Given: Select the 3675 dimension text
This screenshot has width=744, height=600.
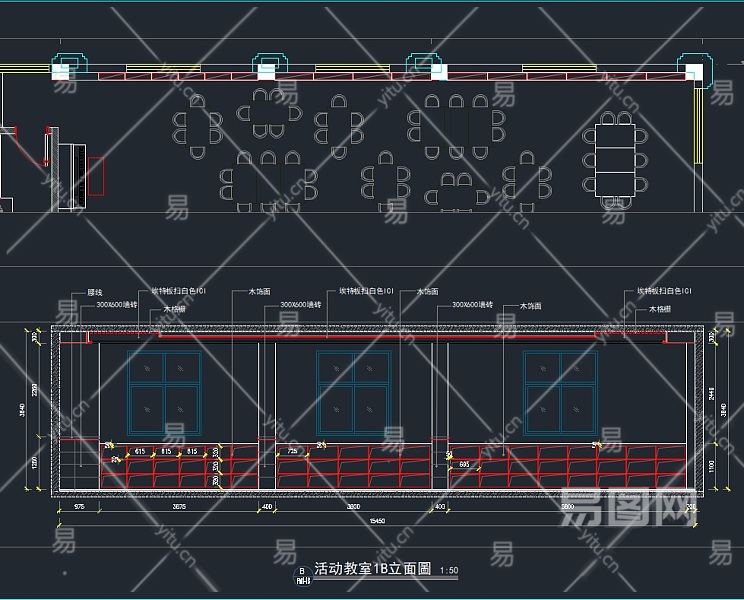Looking at the screenshot, I should pos(179,507).
